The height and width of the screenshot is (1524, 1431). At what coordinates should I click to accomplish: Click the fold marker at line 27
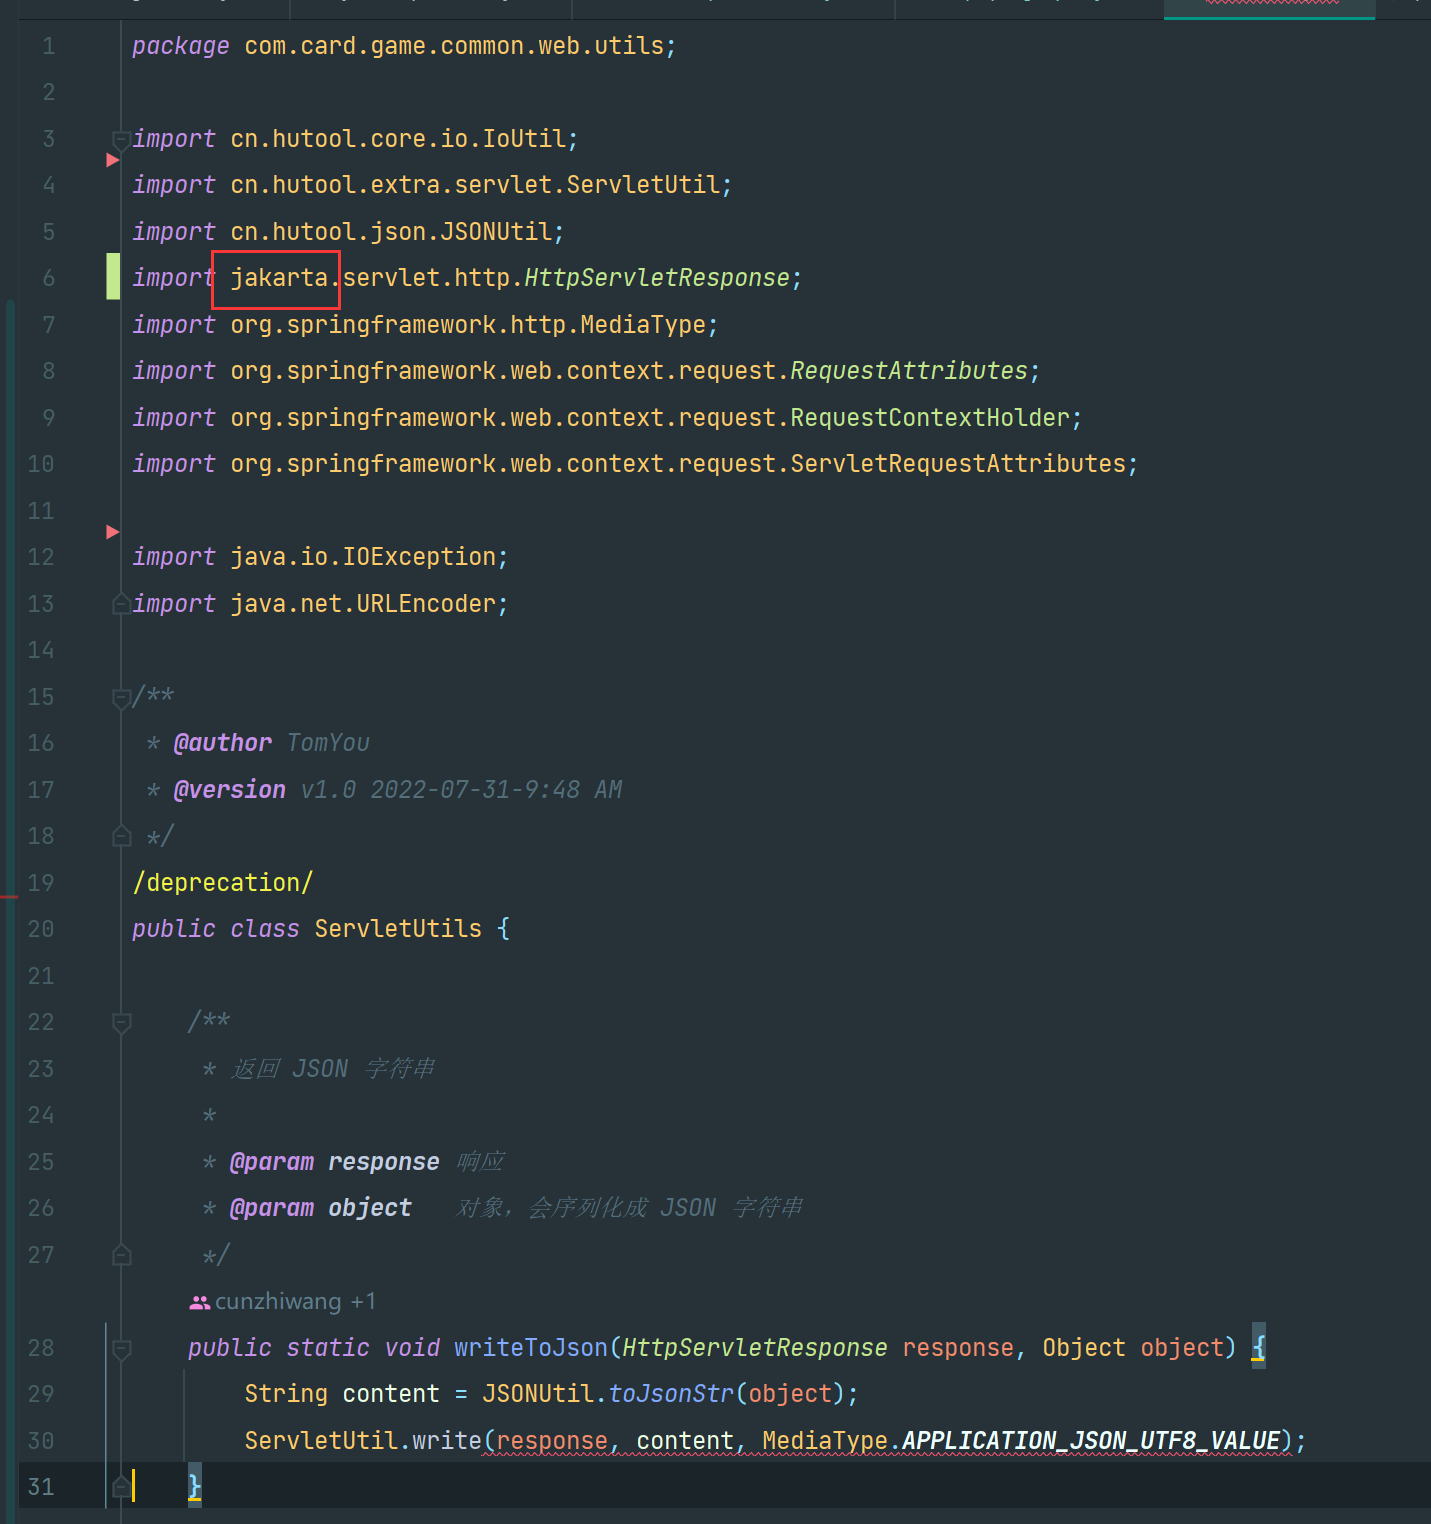(x=121, y=1253)
